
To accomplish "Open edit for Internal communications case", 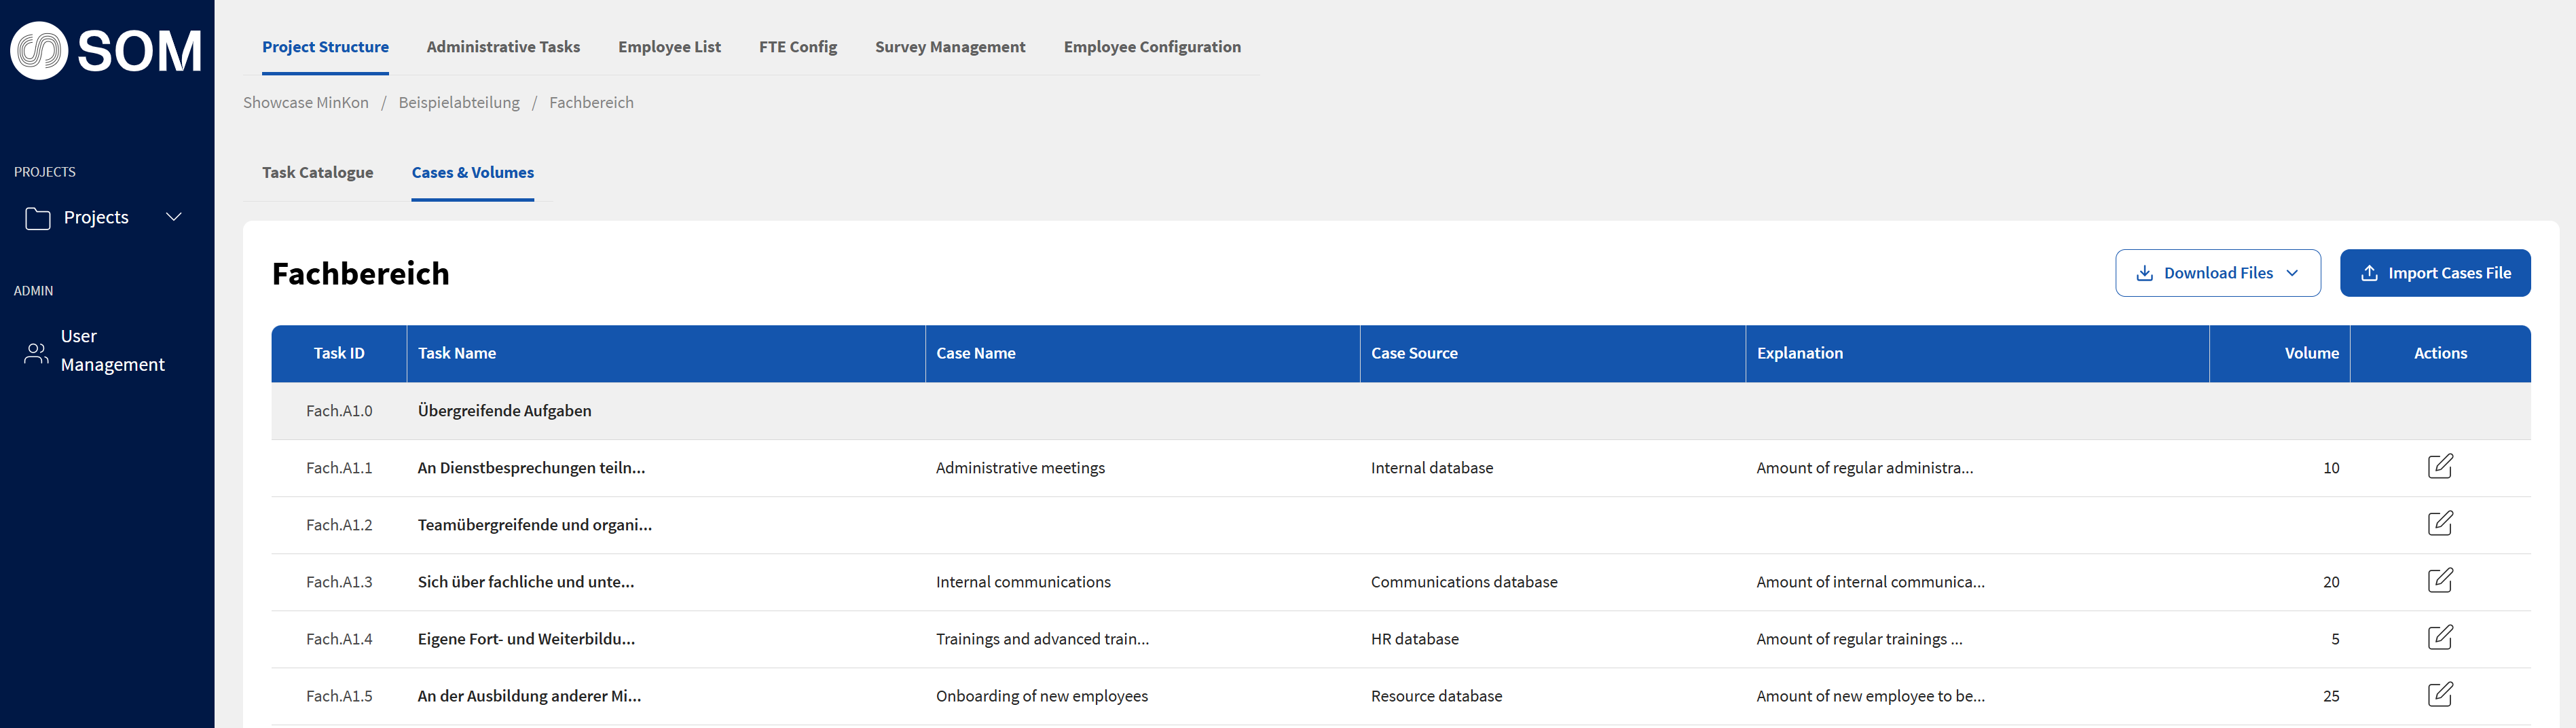I will (x=2439, y=581).
